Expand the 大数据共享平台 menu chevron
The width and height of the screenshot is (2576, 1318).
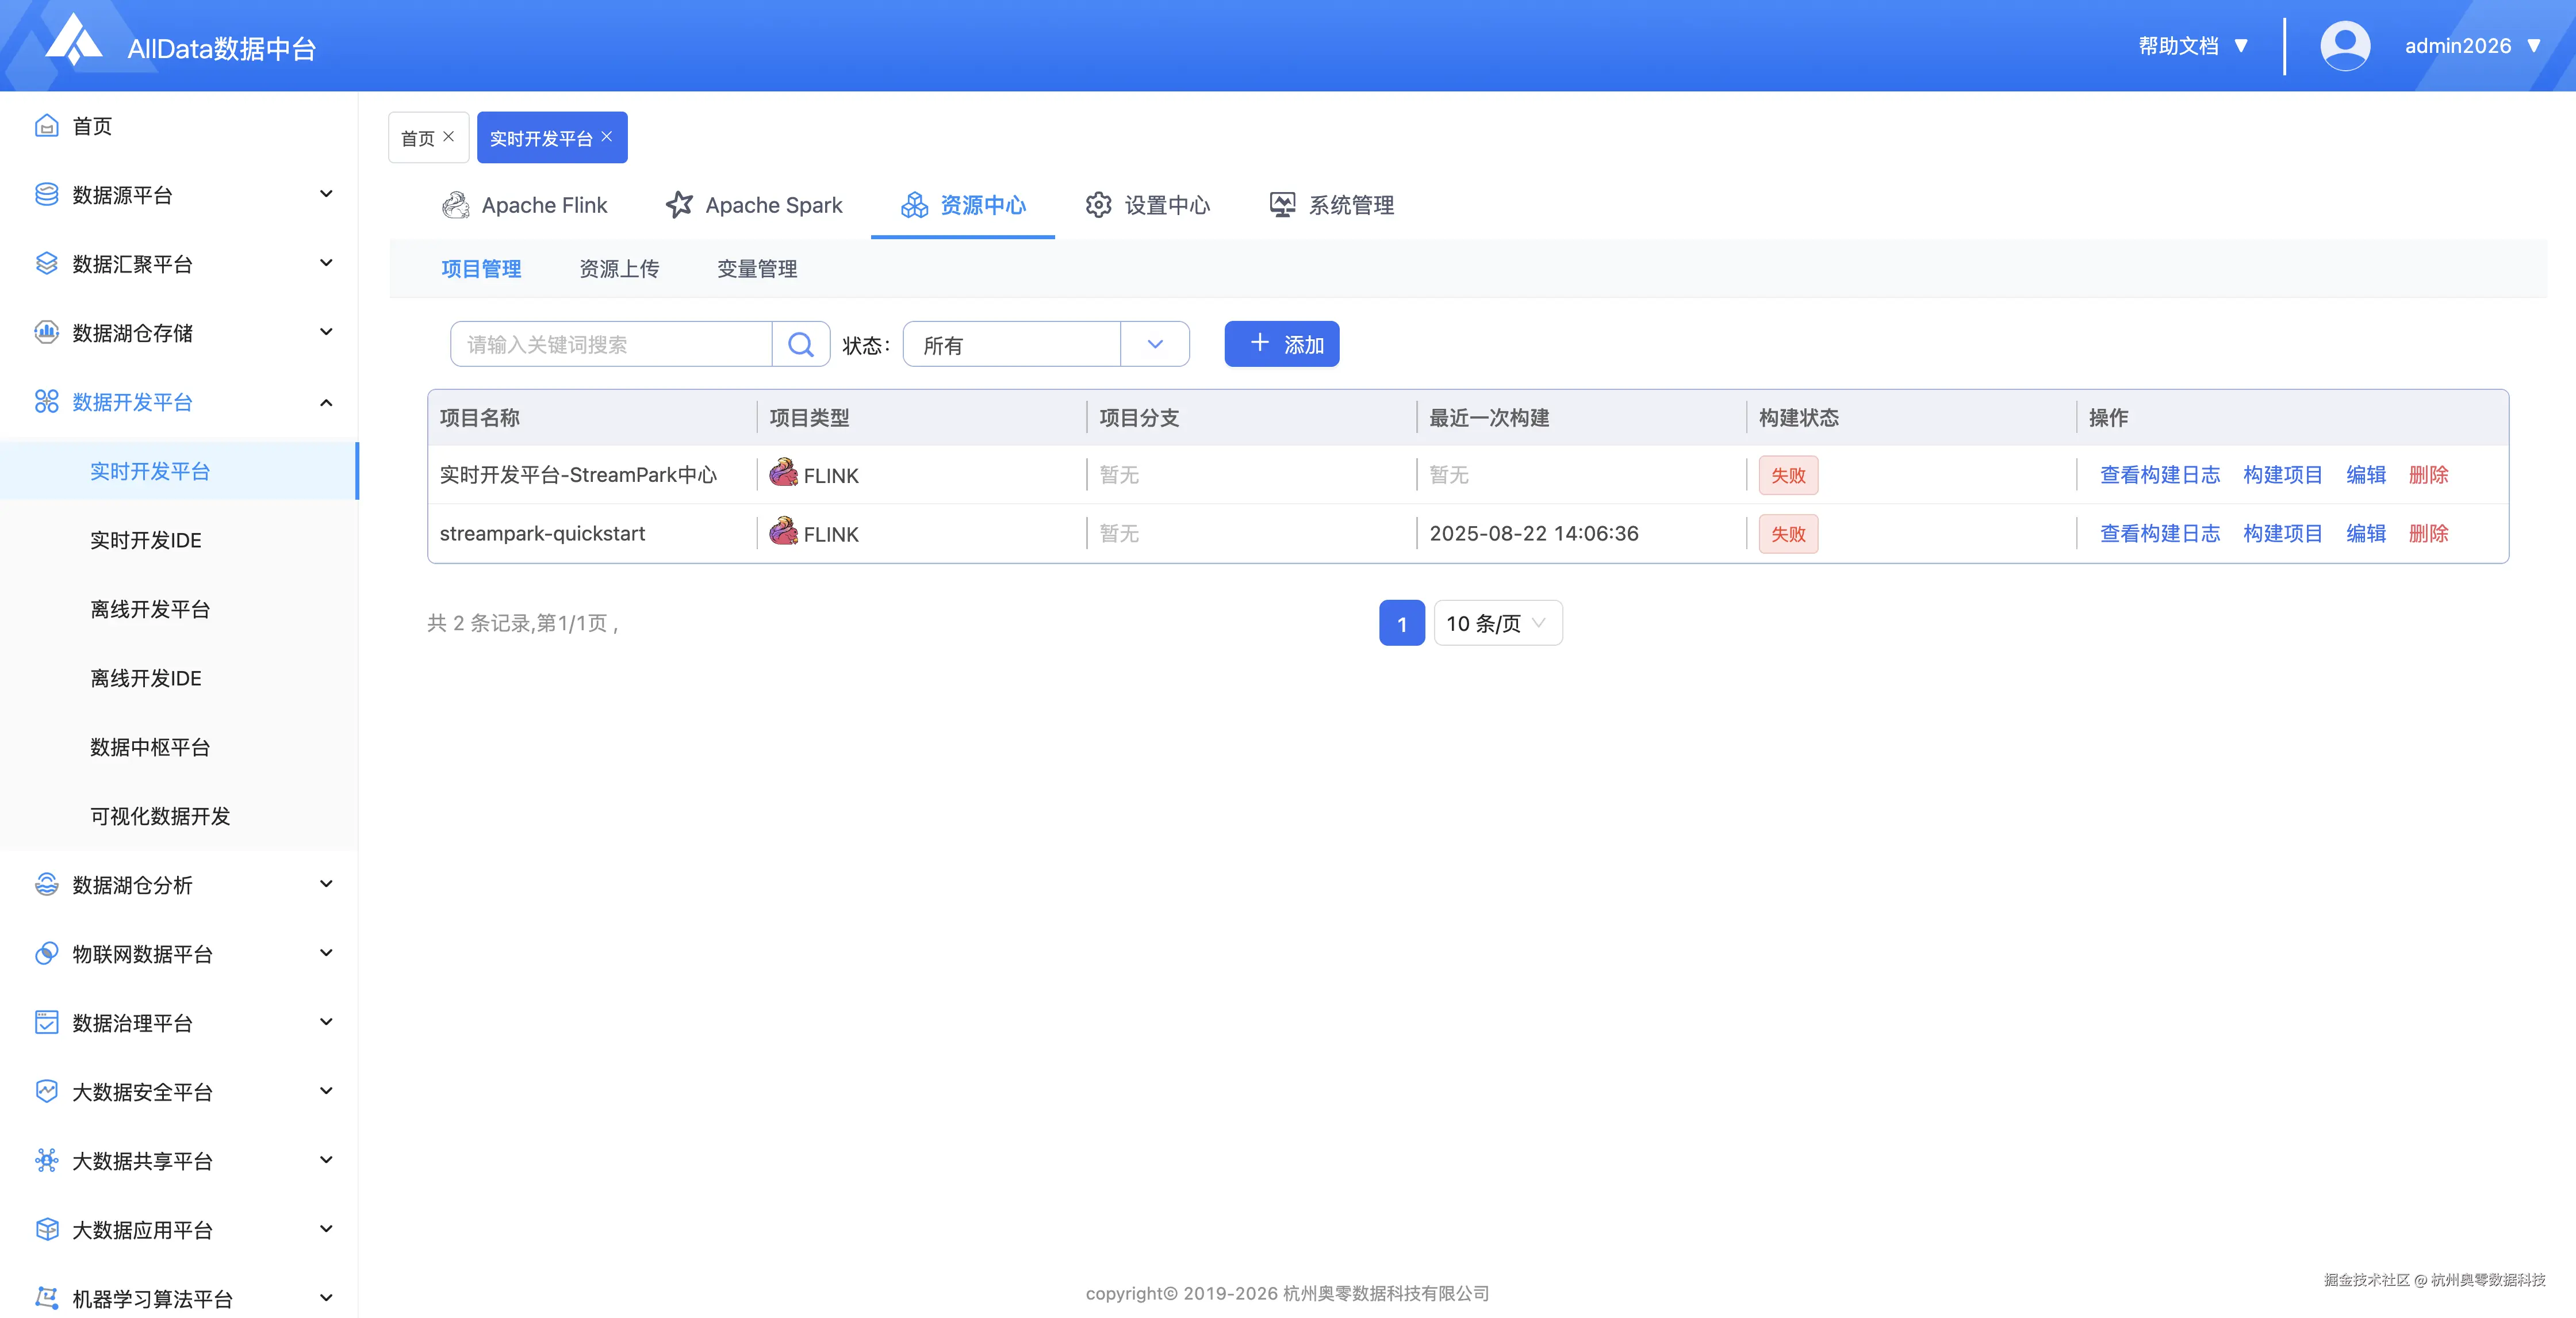pos(326,1160)
